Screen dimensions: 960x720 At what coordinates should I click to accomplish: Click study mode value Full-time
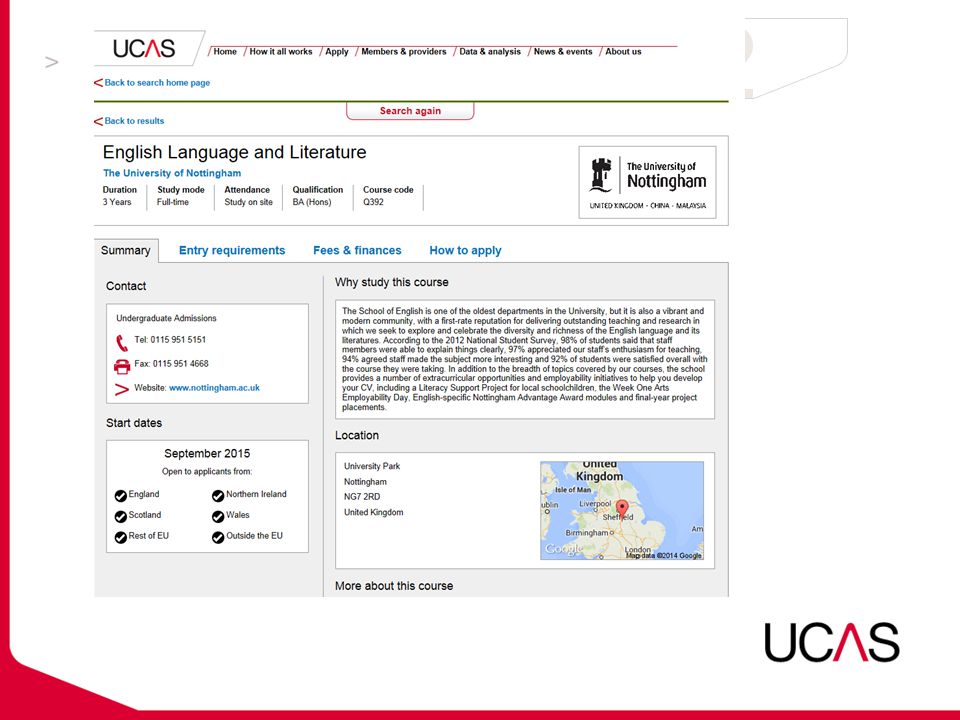pyautogui.click(x=173, y=202)
